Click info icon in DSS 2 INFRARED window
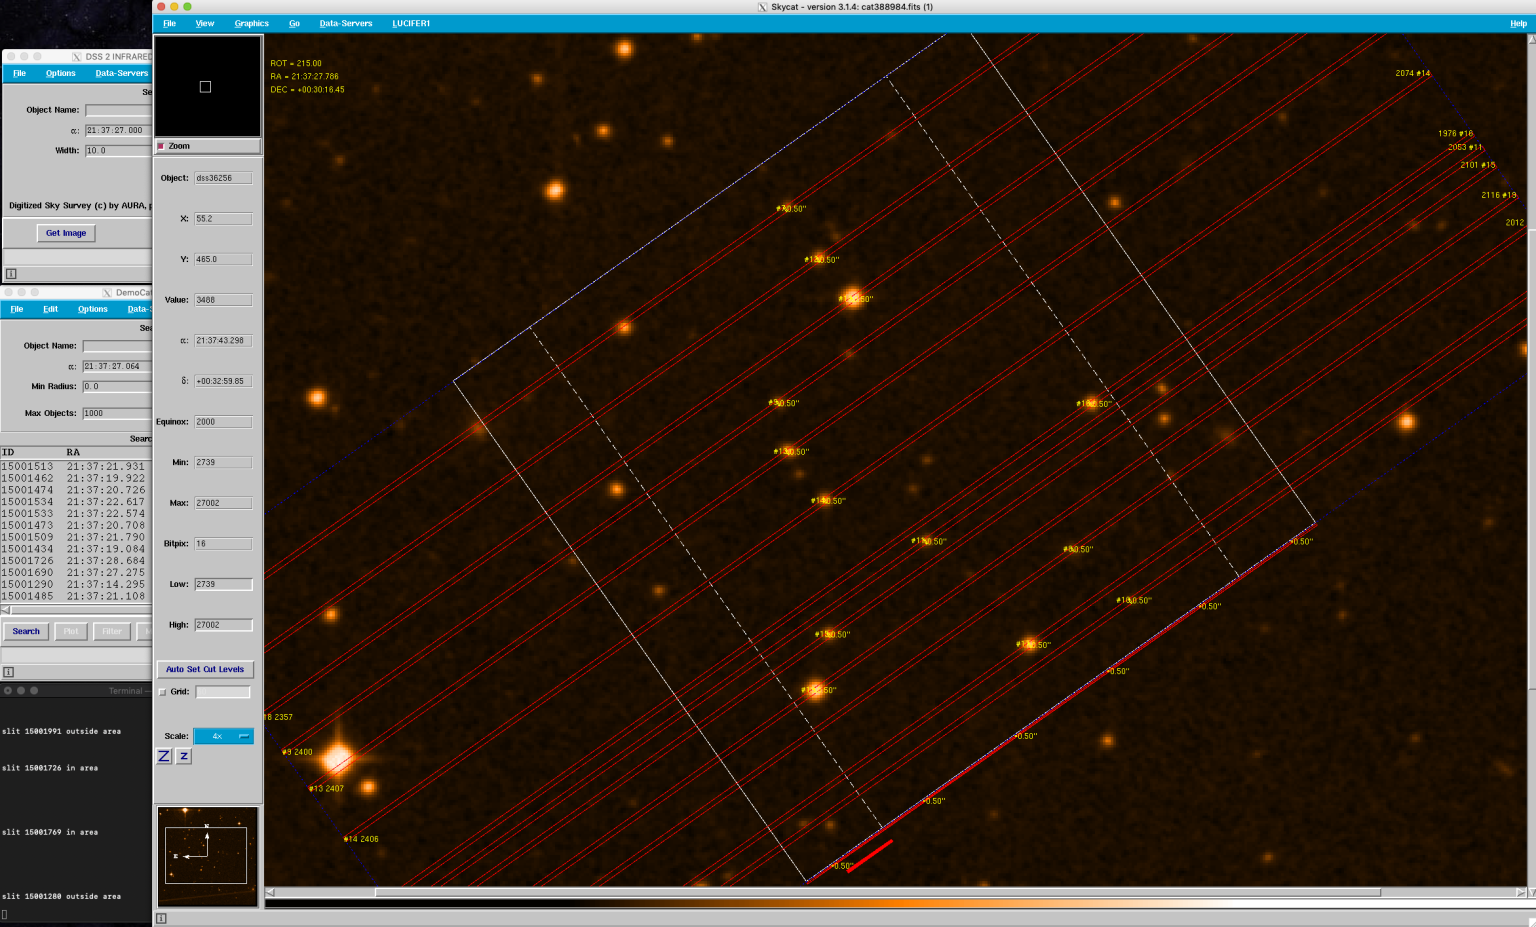The image size is (1536, 927). click(x=11, y=273)
